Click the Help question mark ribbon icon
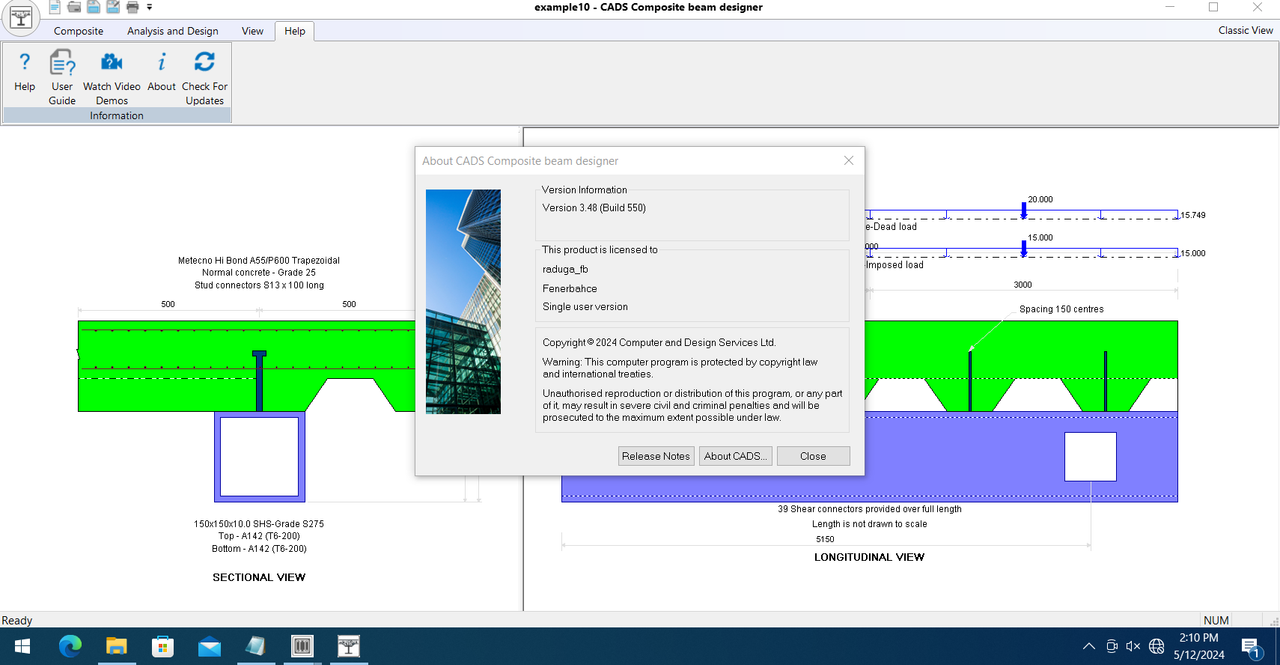This screenshot has height=665, width=1280. [25, 73]
